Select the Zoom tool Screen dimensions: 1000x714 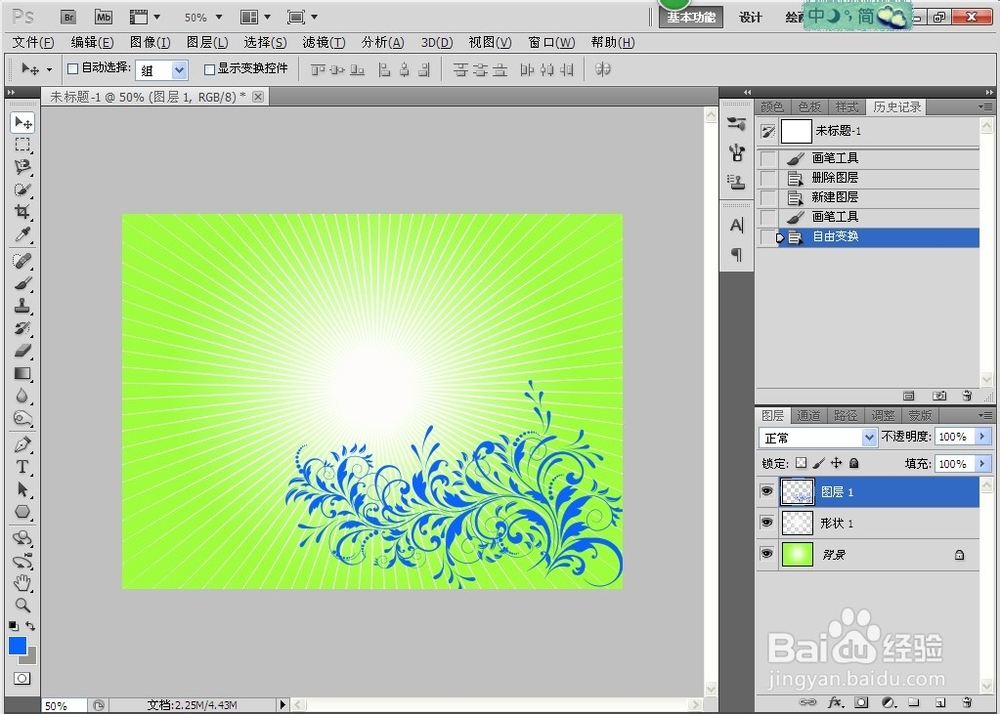[23, 604]
